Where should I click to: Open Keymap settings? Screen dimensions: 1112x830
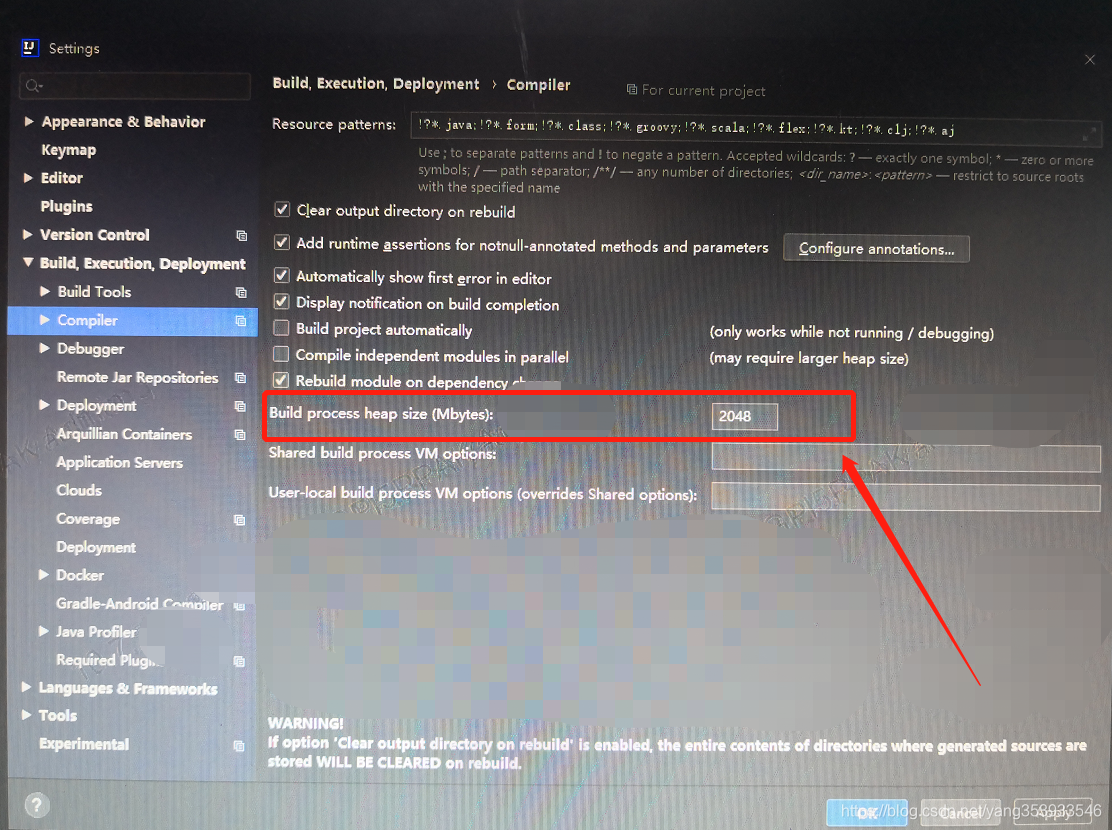(x=69, y=150)
